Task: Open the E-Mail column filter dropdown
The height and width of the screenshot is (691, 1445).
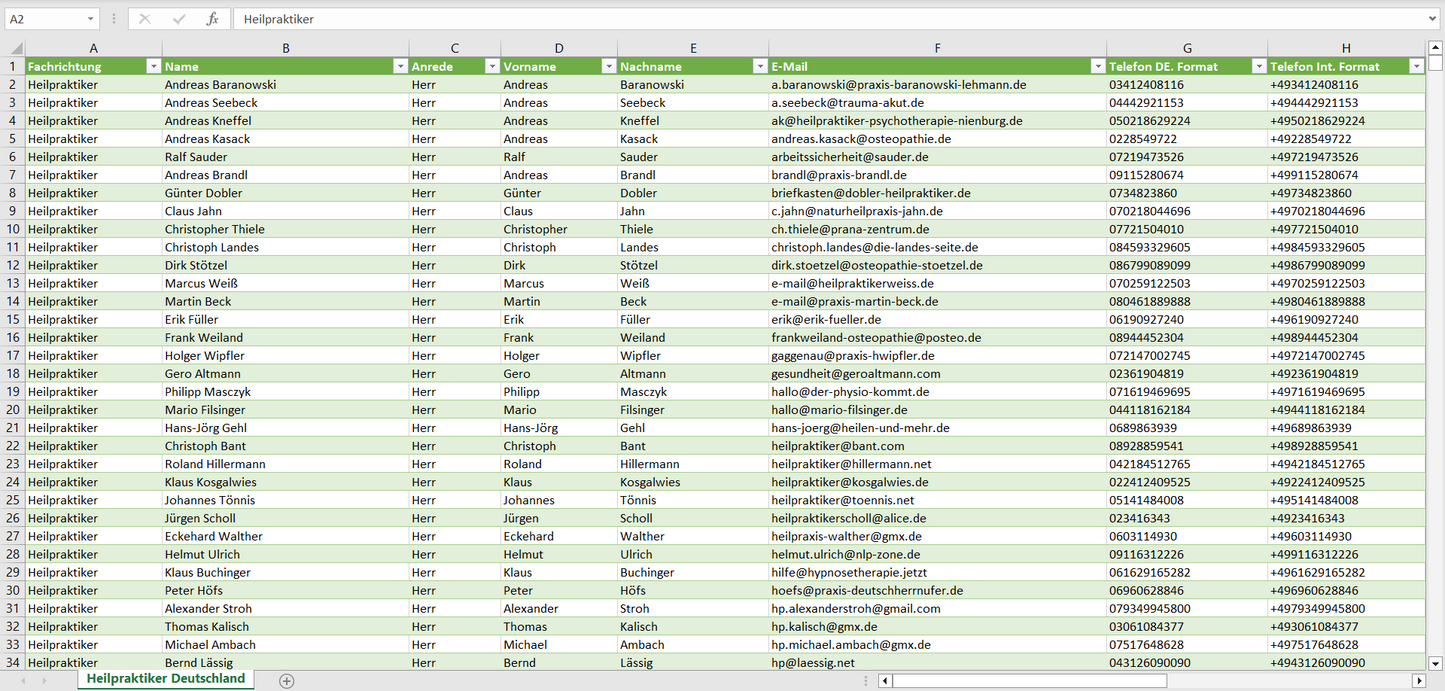Action: 1097,67
